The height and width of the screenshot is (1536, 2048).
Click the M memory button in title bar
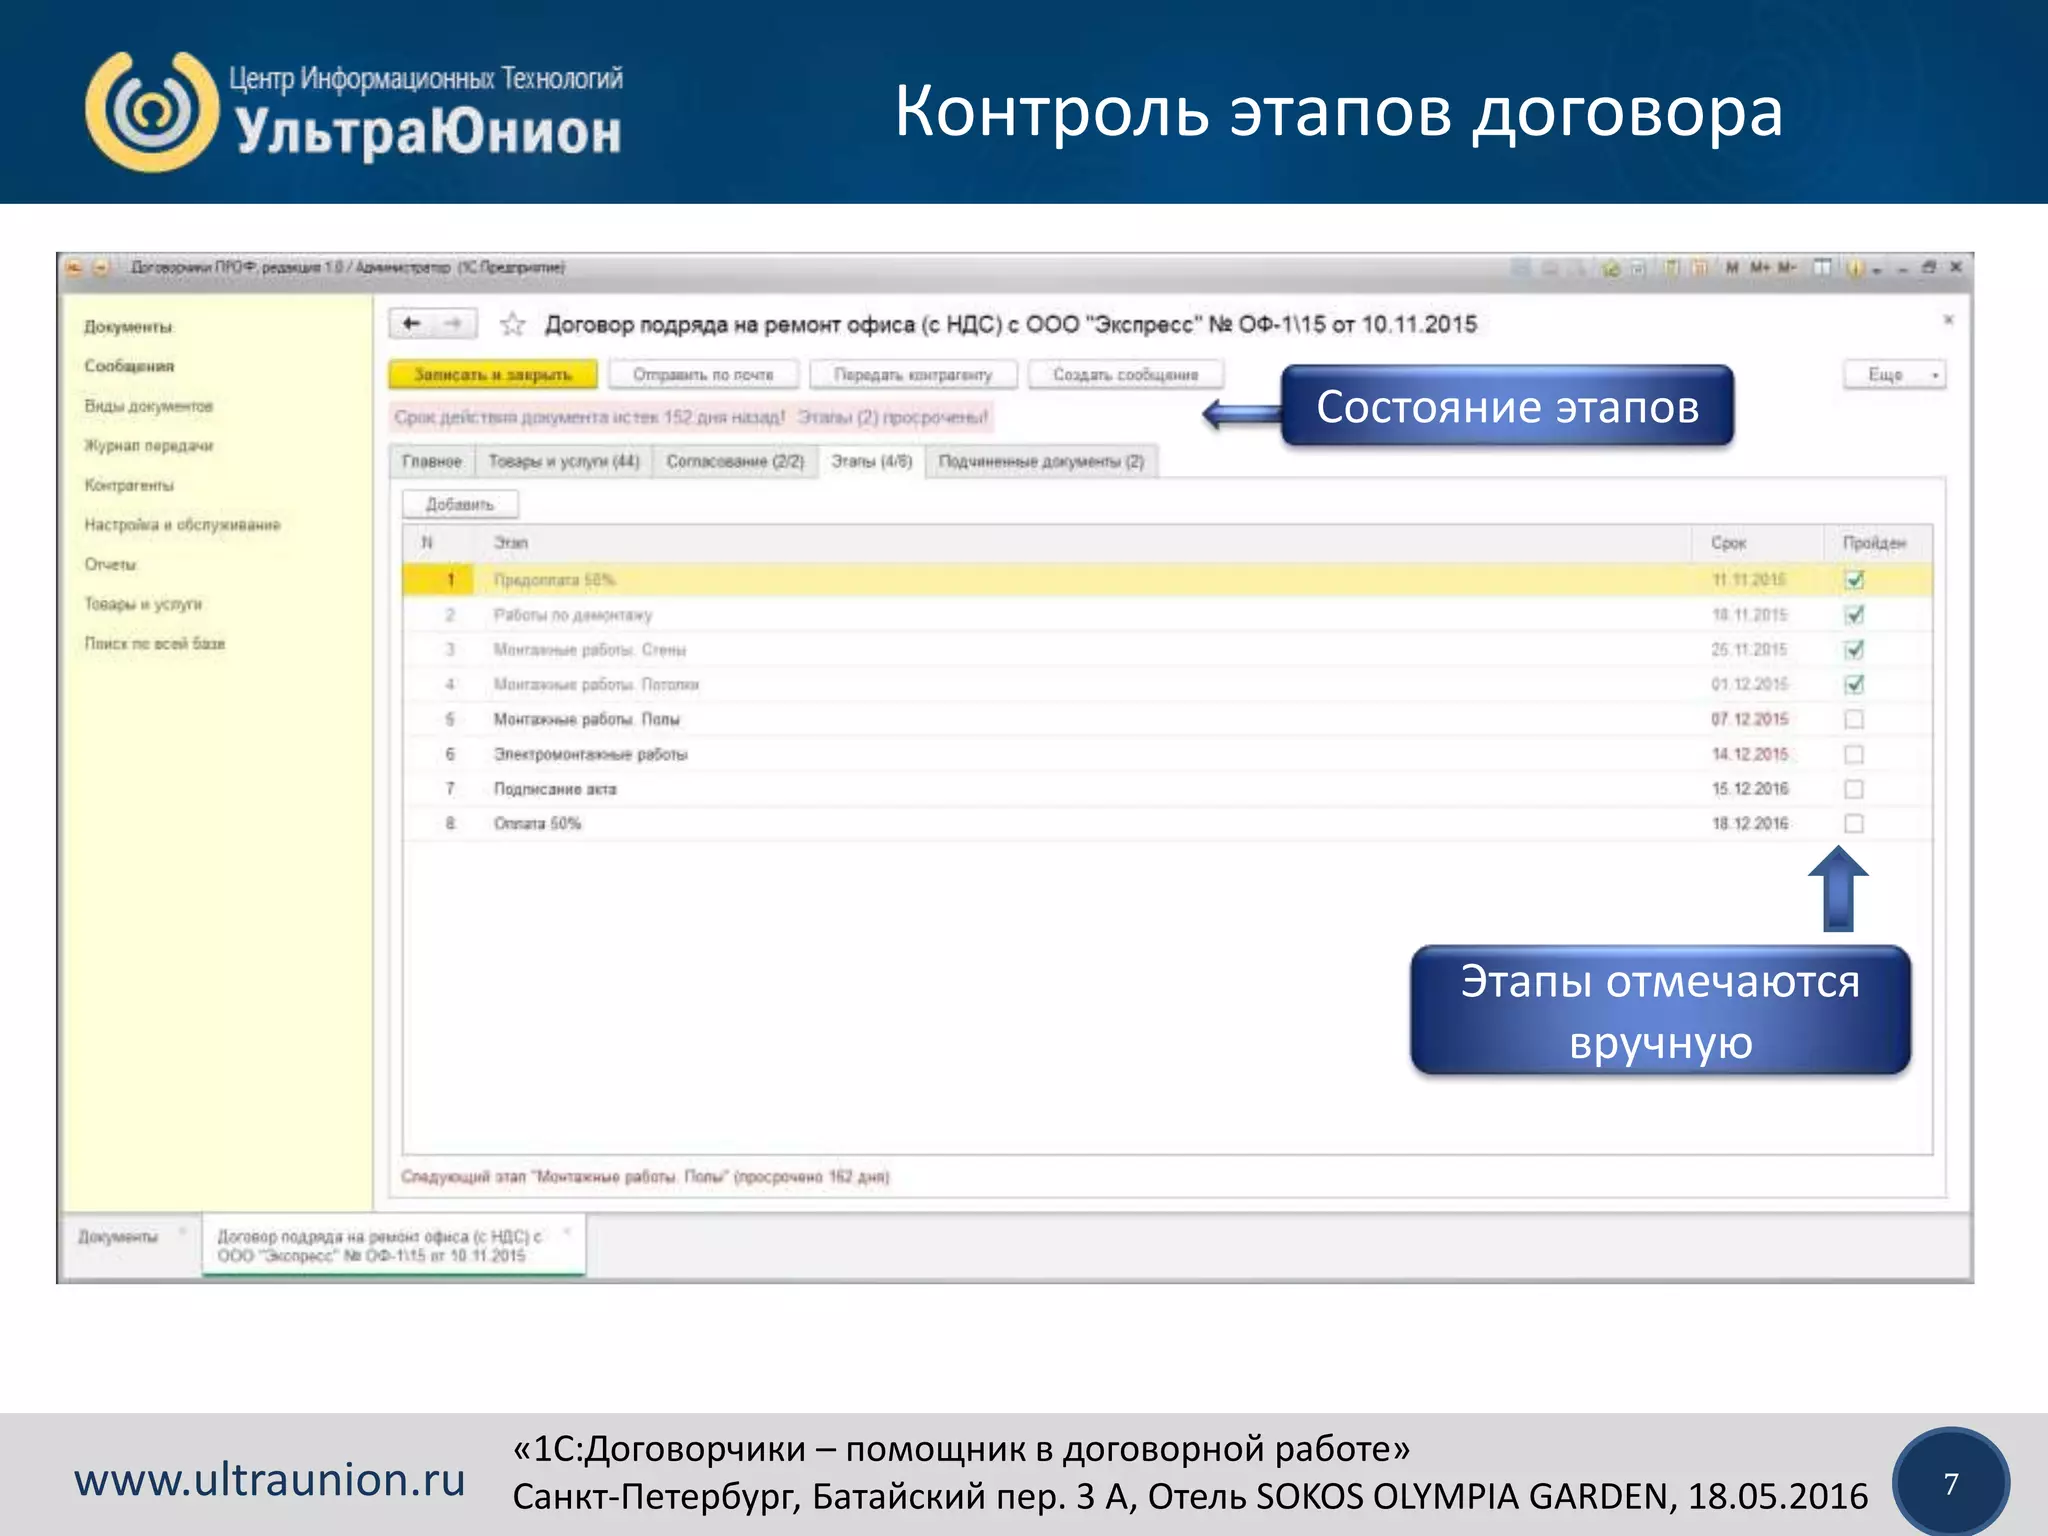pos(1732,268)
